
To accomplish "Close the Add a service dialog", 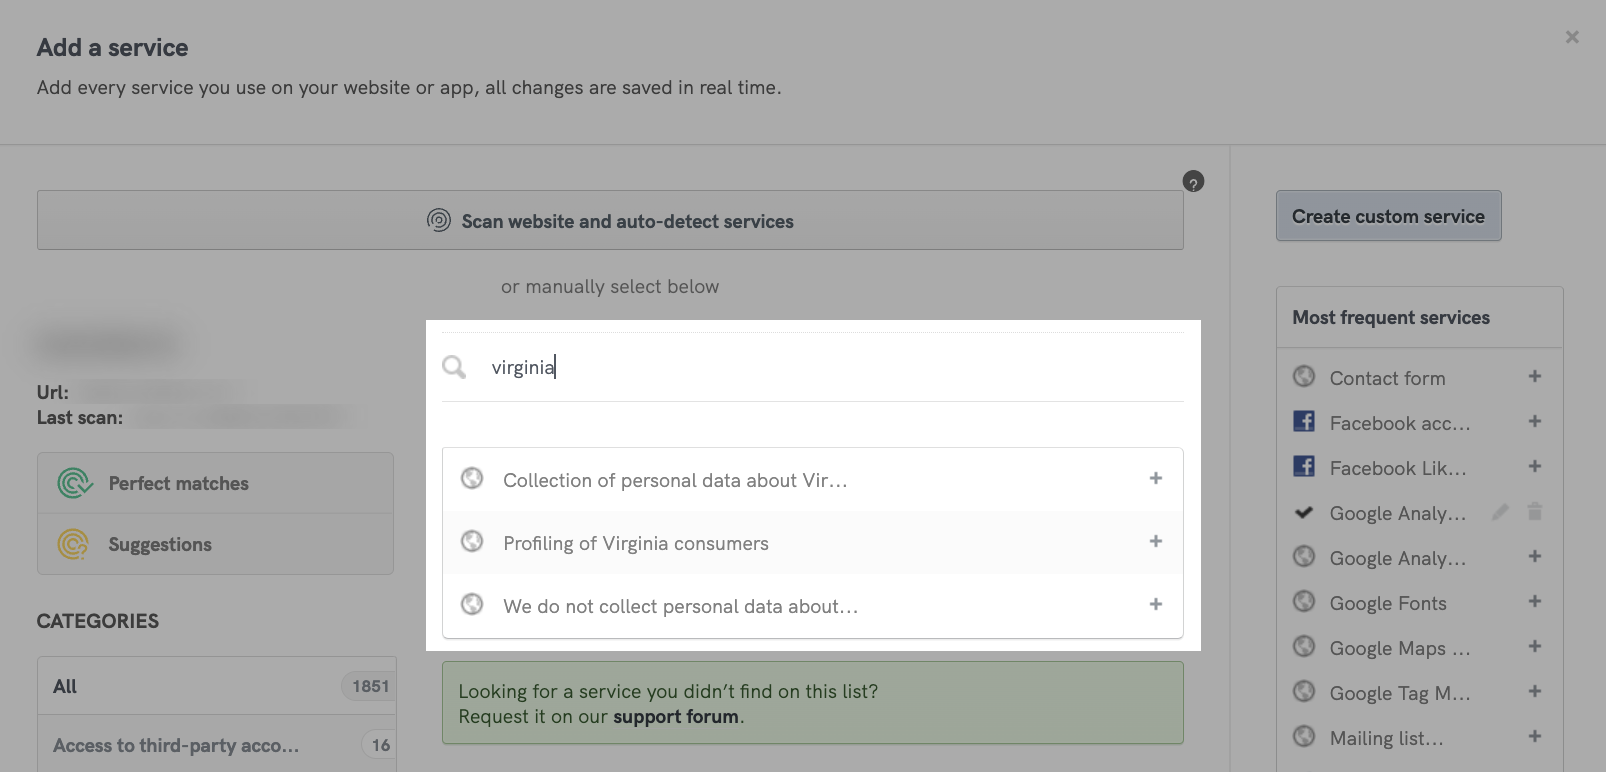I will pyautogui.click(x=1572, y=37).
